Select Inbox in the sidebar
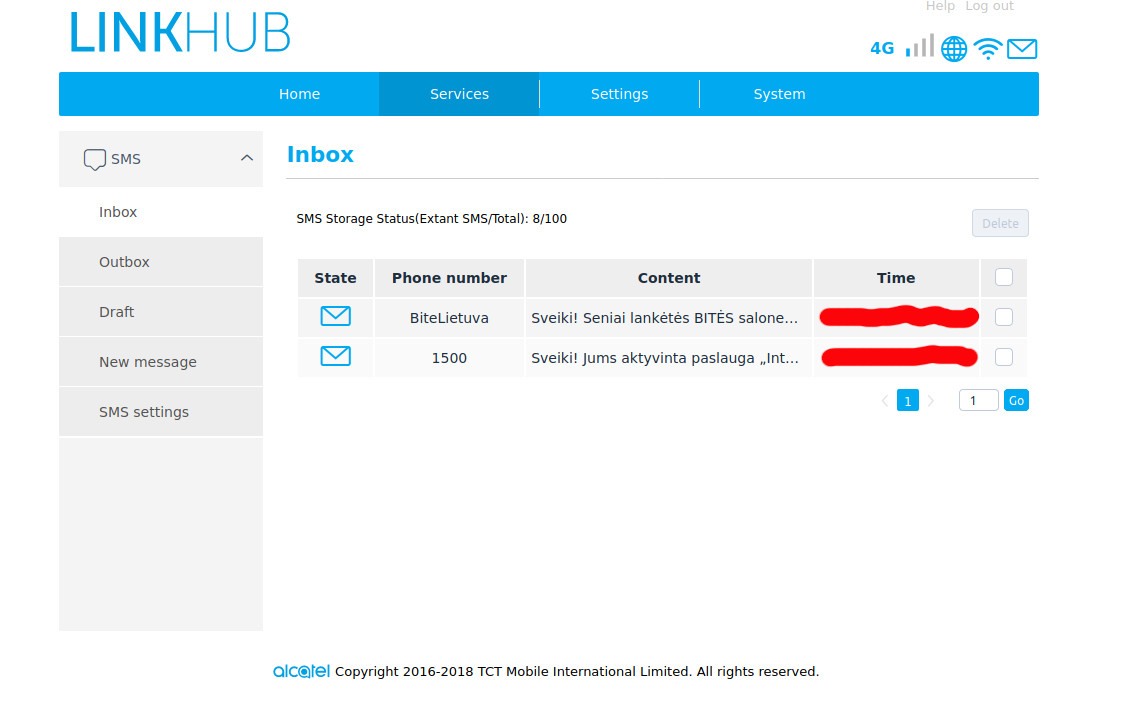Screen dimensions: 1143x707 coord(161,212)
